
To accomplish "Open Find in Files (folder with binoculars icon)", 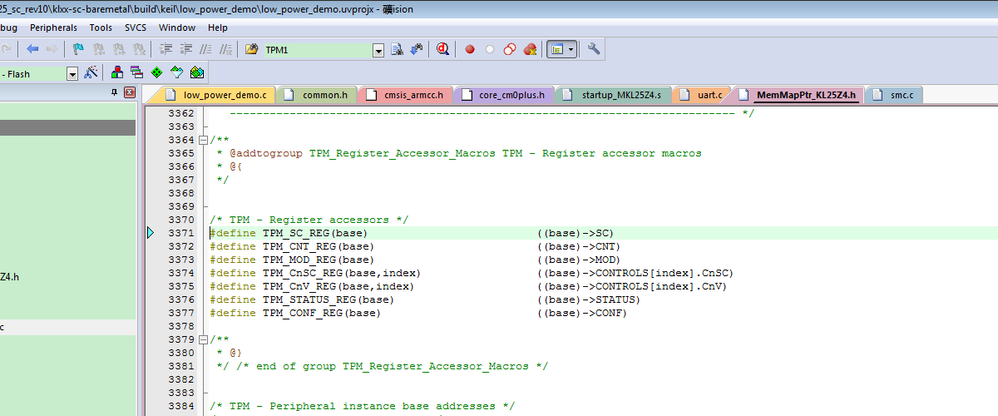I will pyautogui.click(x=251, y=49).
